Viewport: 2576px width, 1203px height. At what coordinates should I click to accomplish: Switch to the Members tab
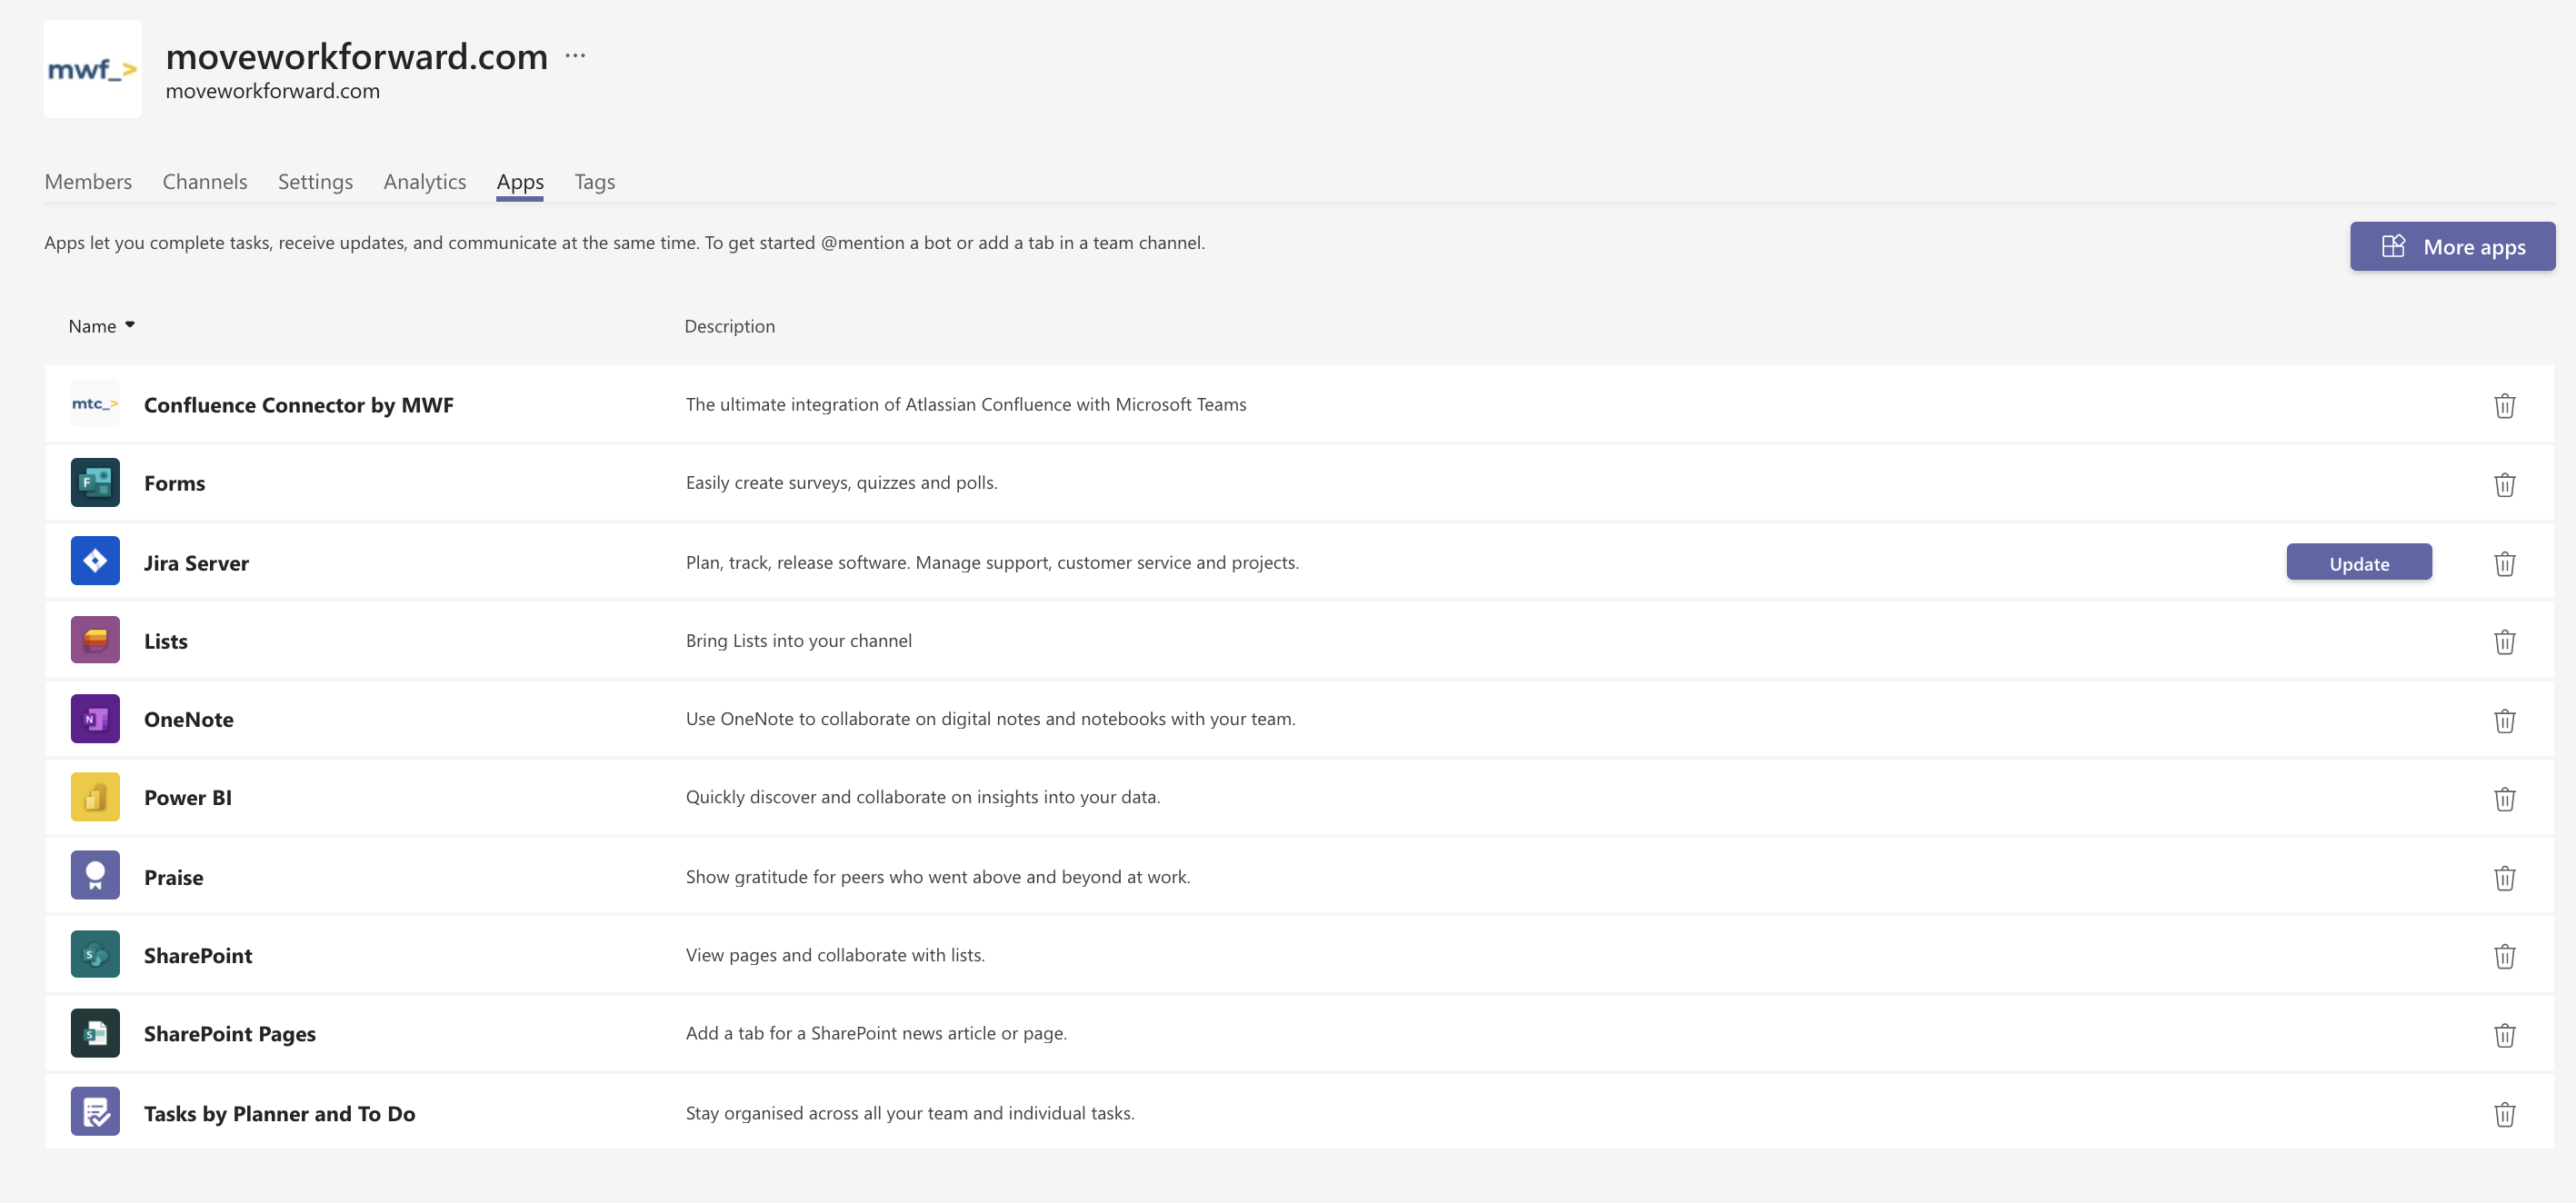[x=88, y=182]
